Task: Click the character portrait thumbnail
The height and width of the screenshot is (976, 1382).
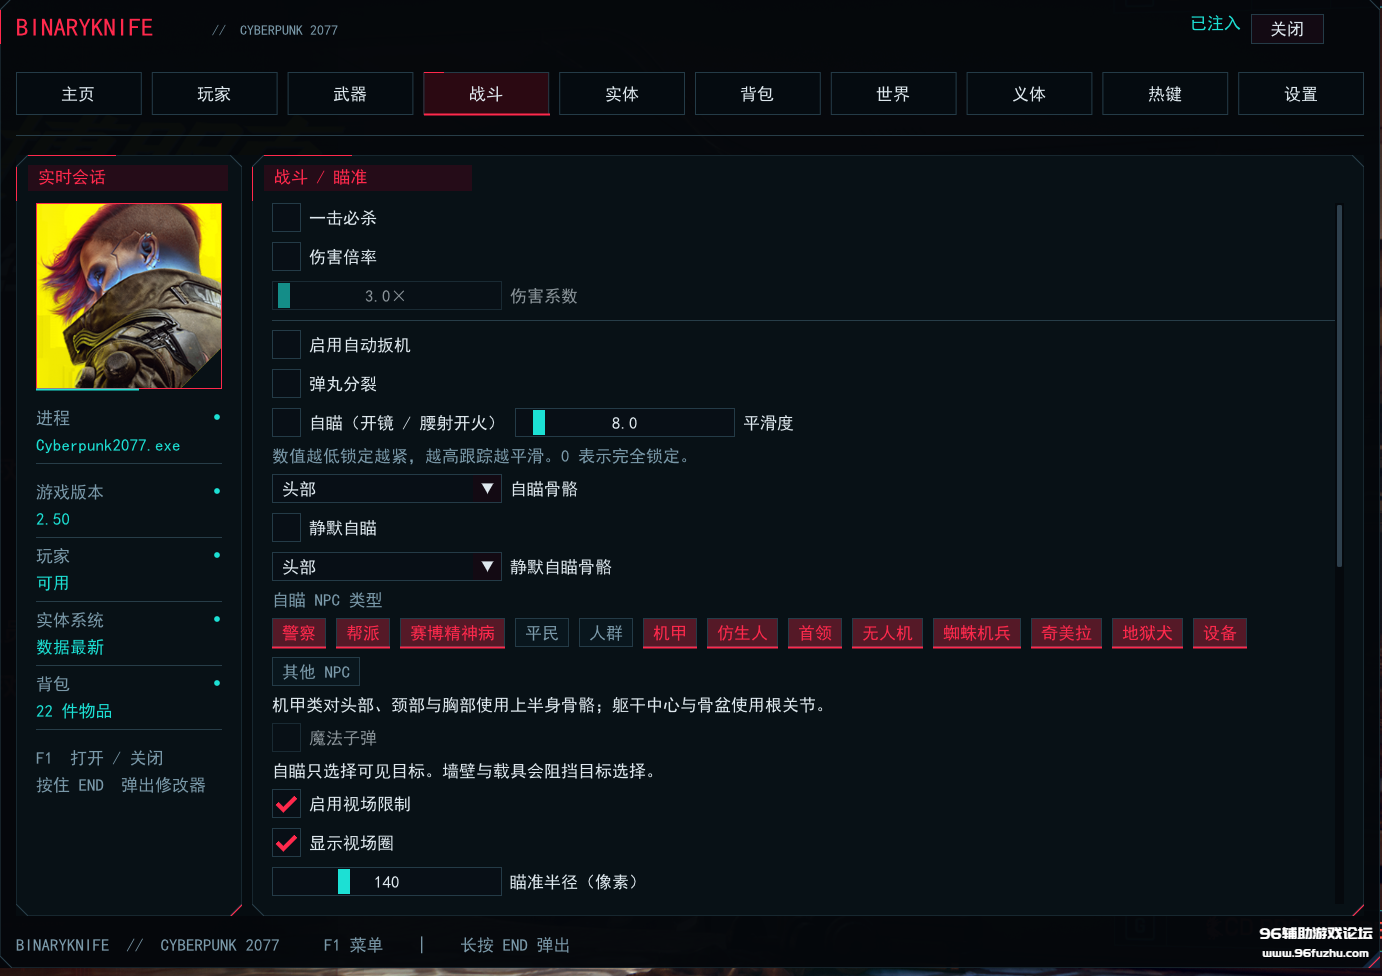Action: click(x=129, y=296)
